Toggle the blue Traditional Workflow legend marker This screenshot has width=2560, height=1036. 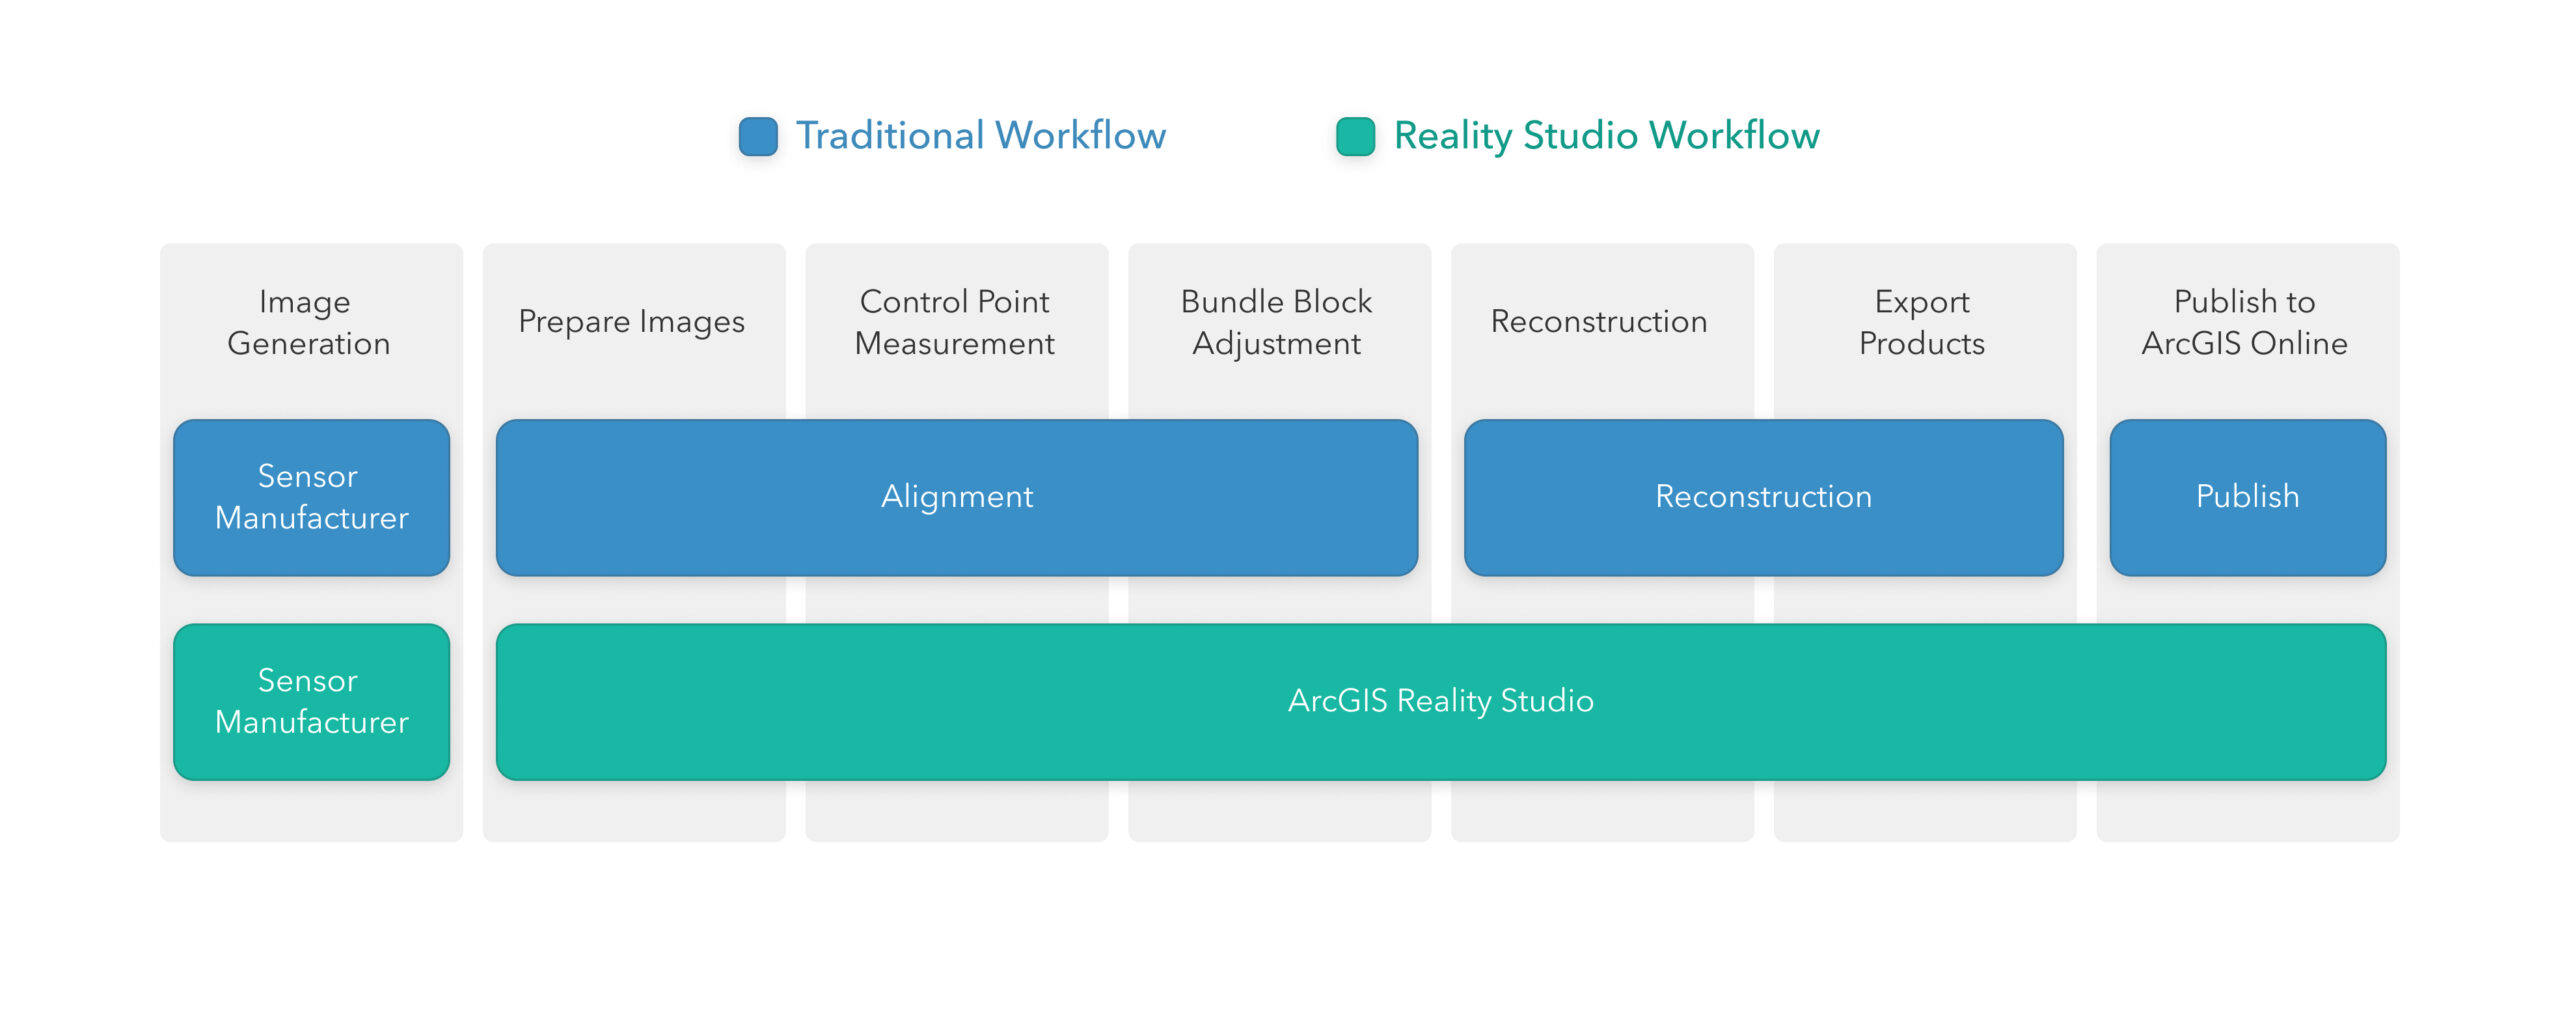pos(758,135)
